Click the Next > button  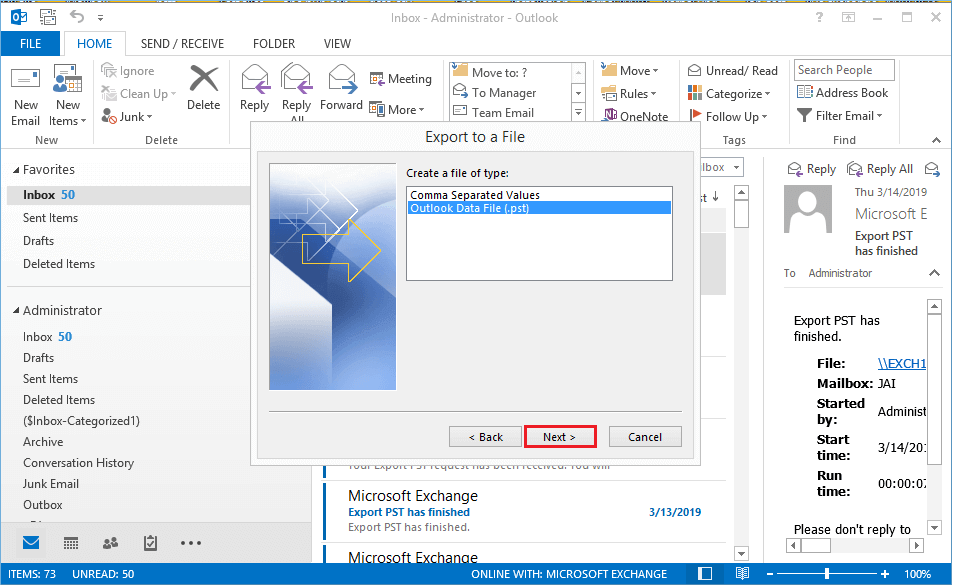pos(560,437)
